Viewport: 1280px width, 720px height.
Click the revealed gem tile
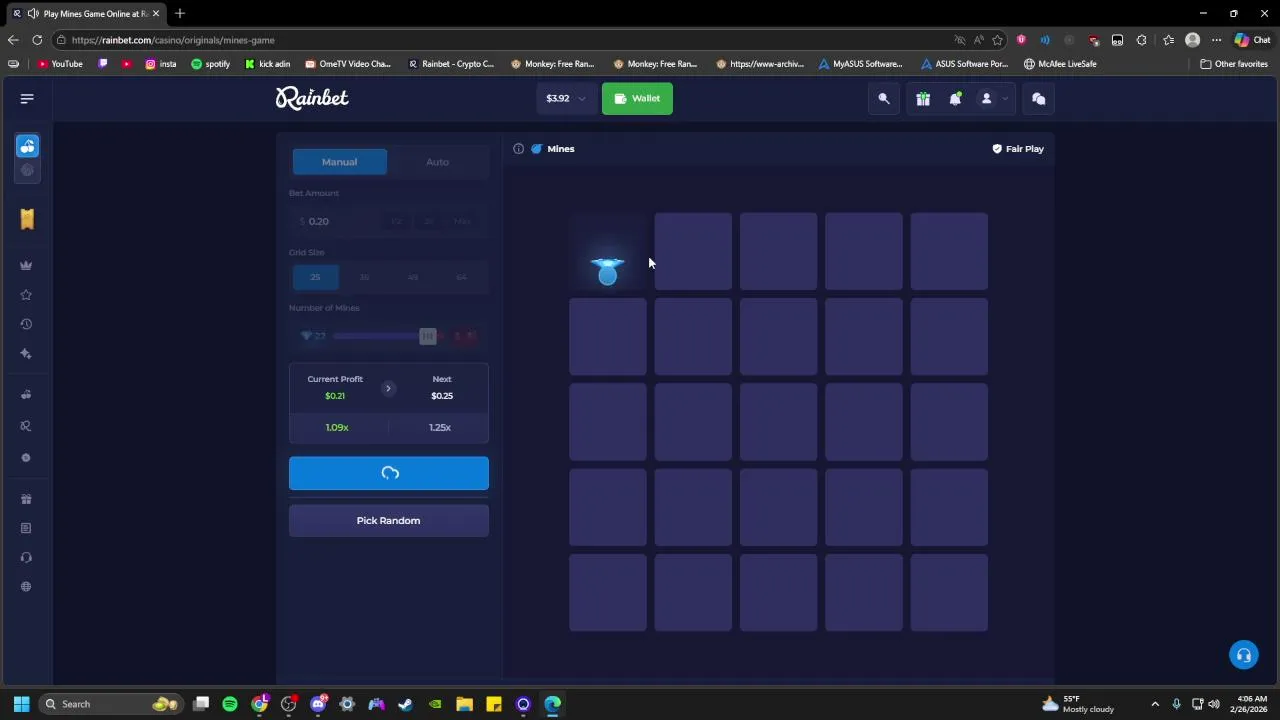tap(608, 251)
